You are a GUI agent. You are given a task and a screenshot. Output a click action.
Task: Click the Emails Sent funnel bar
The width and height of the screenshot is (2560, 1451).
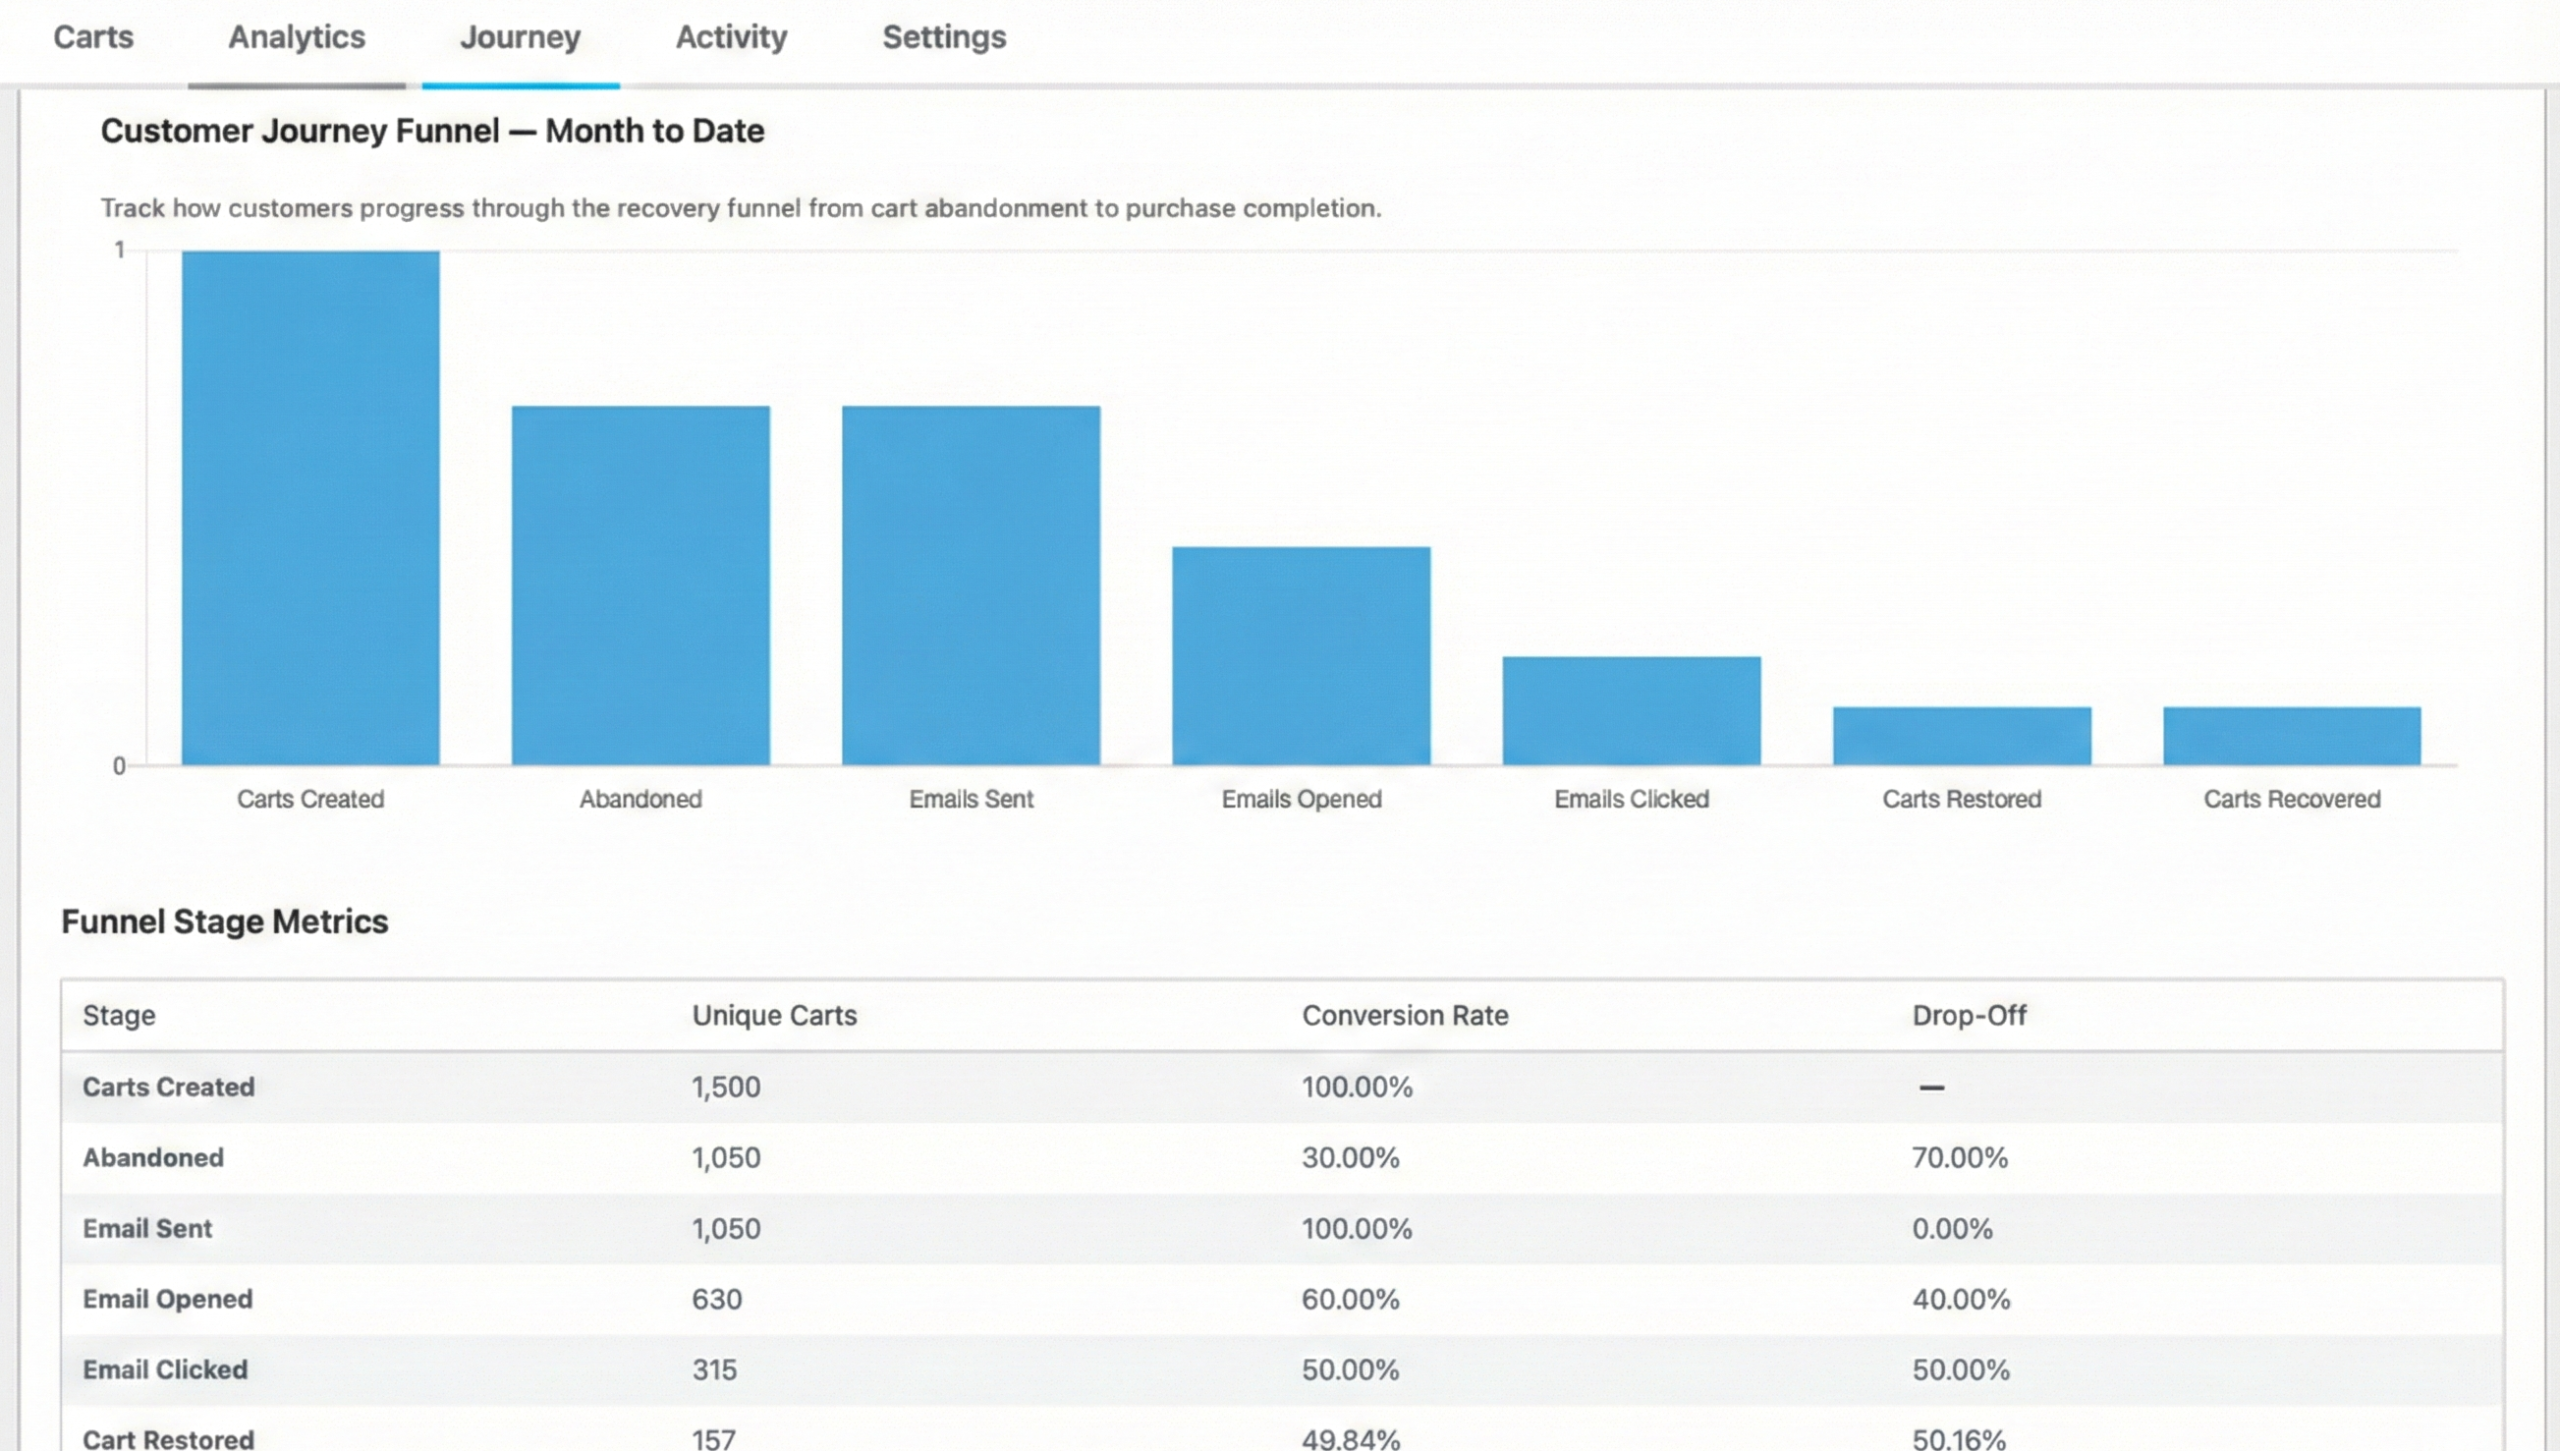pos(970,580)
